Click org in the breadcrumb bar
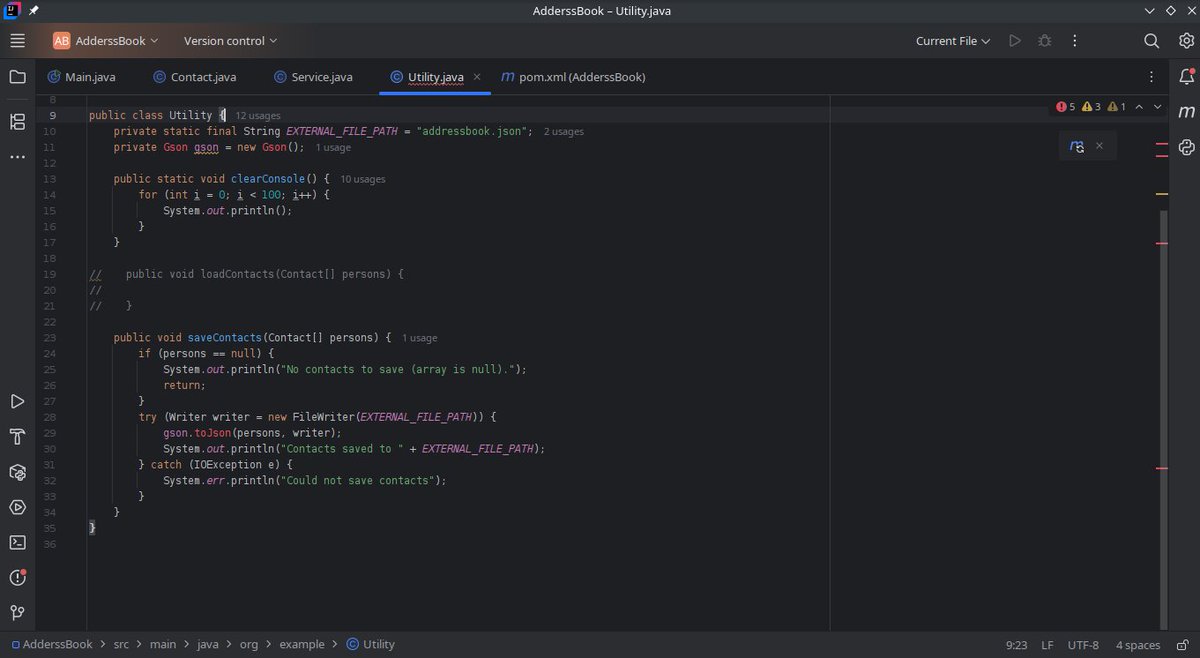 coord(248,645)
